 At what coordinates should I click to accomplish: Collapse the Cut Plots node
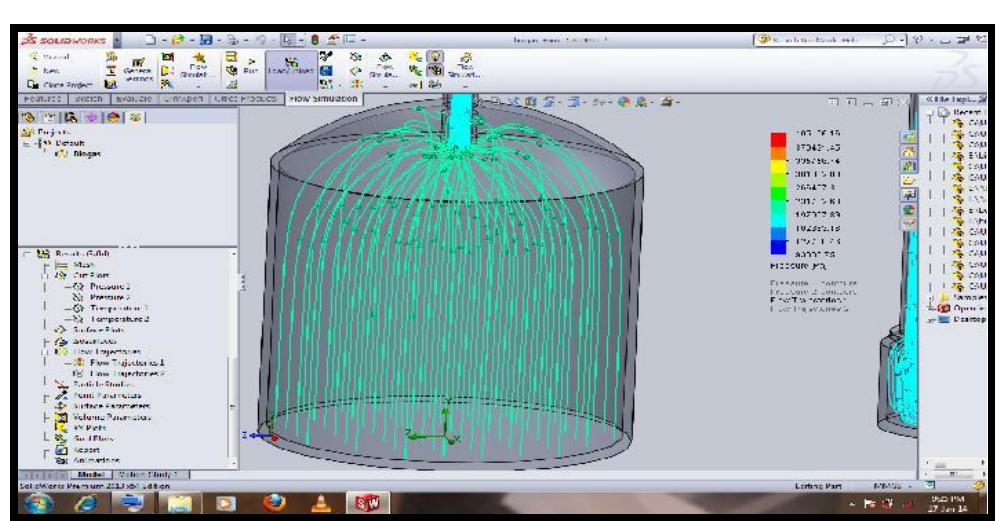46,275
